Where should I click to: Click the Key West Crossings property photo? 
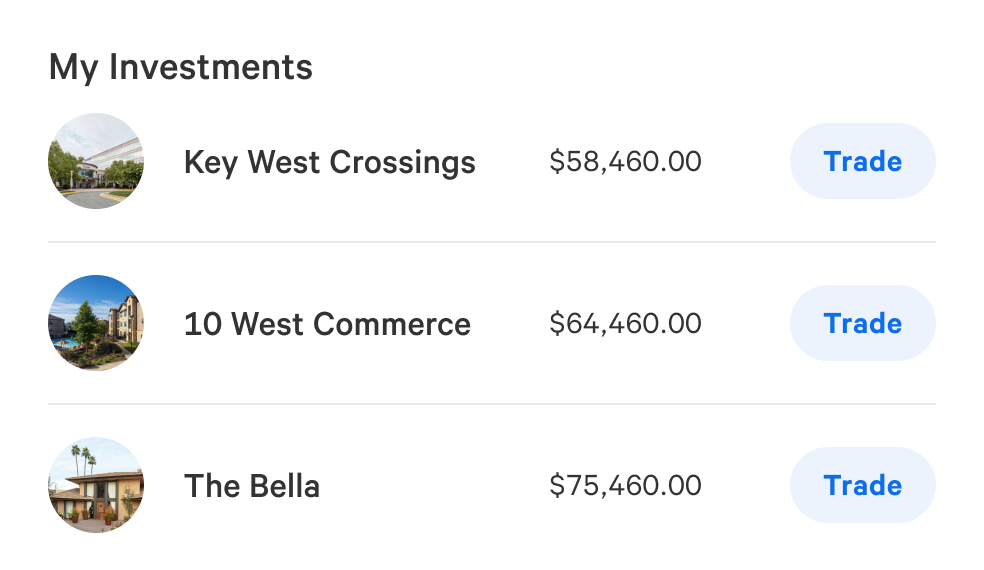pyautogui.click(x=96, y=161)
